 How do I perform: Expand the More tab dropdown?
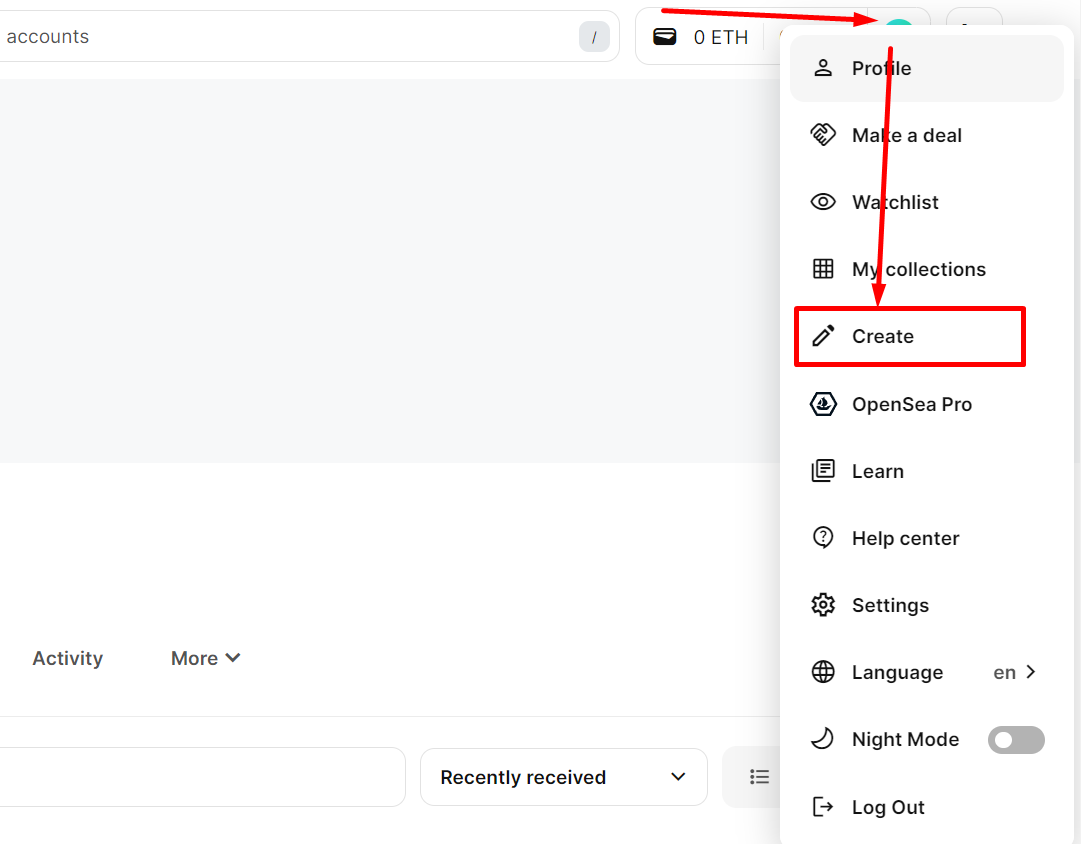point(206,658)
